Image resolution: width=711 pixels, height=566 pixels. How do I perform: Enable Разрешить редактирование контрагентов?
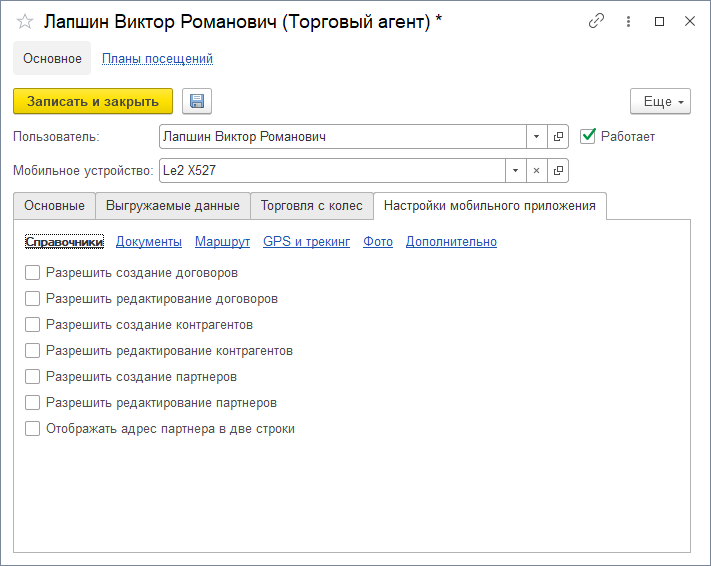pos(33,350)
